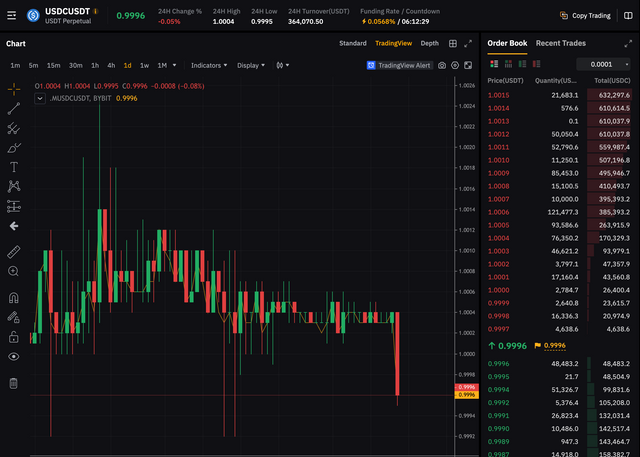Click the 0.9996 red price axis label

pyautogui.click(x=467, y=387)
